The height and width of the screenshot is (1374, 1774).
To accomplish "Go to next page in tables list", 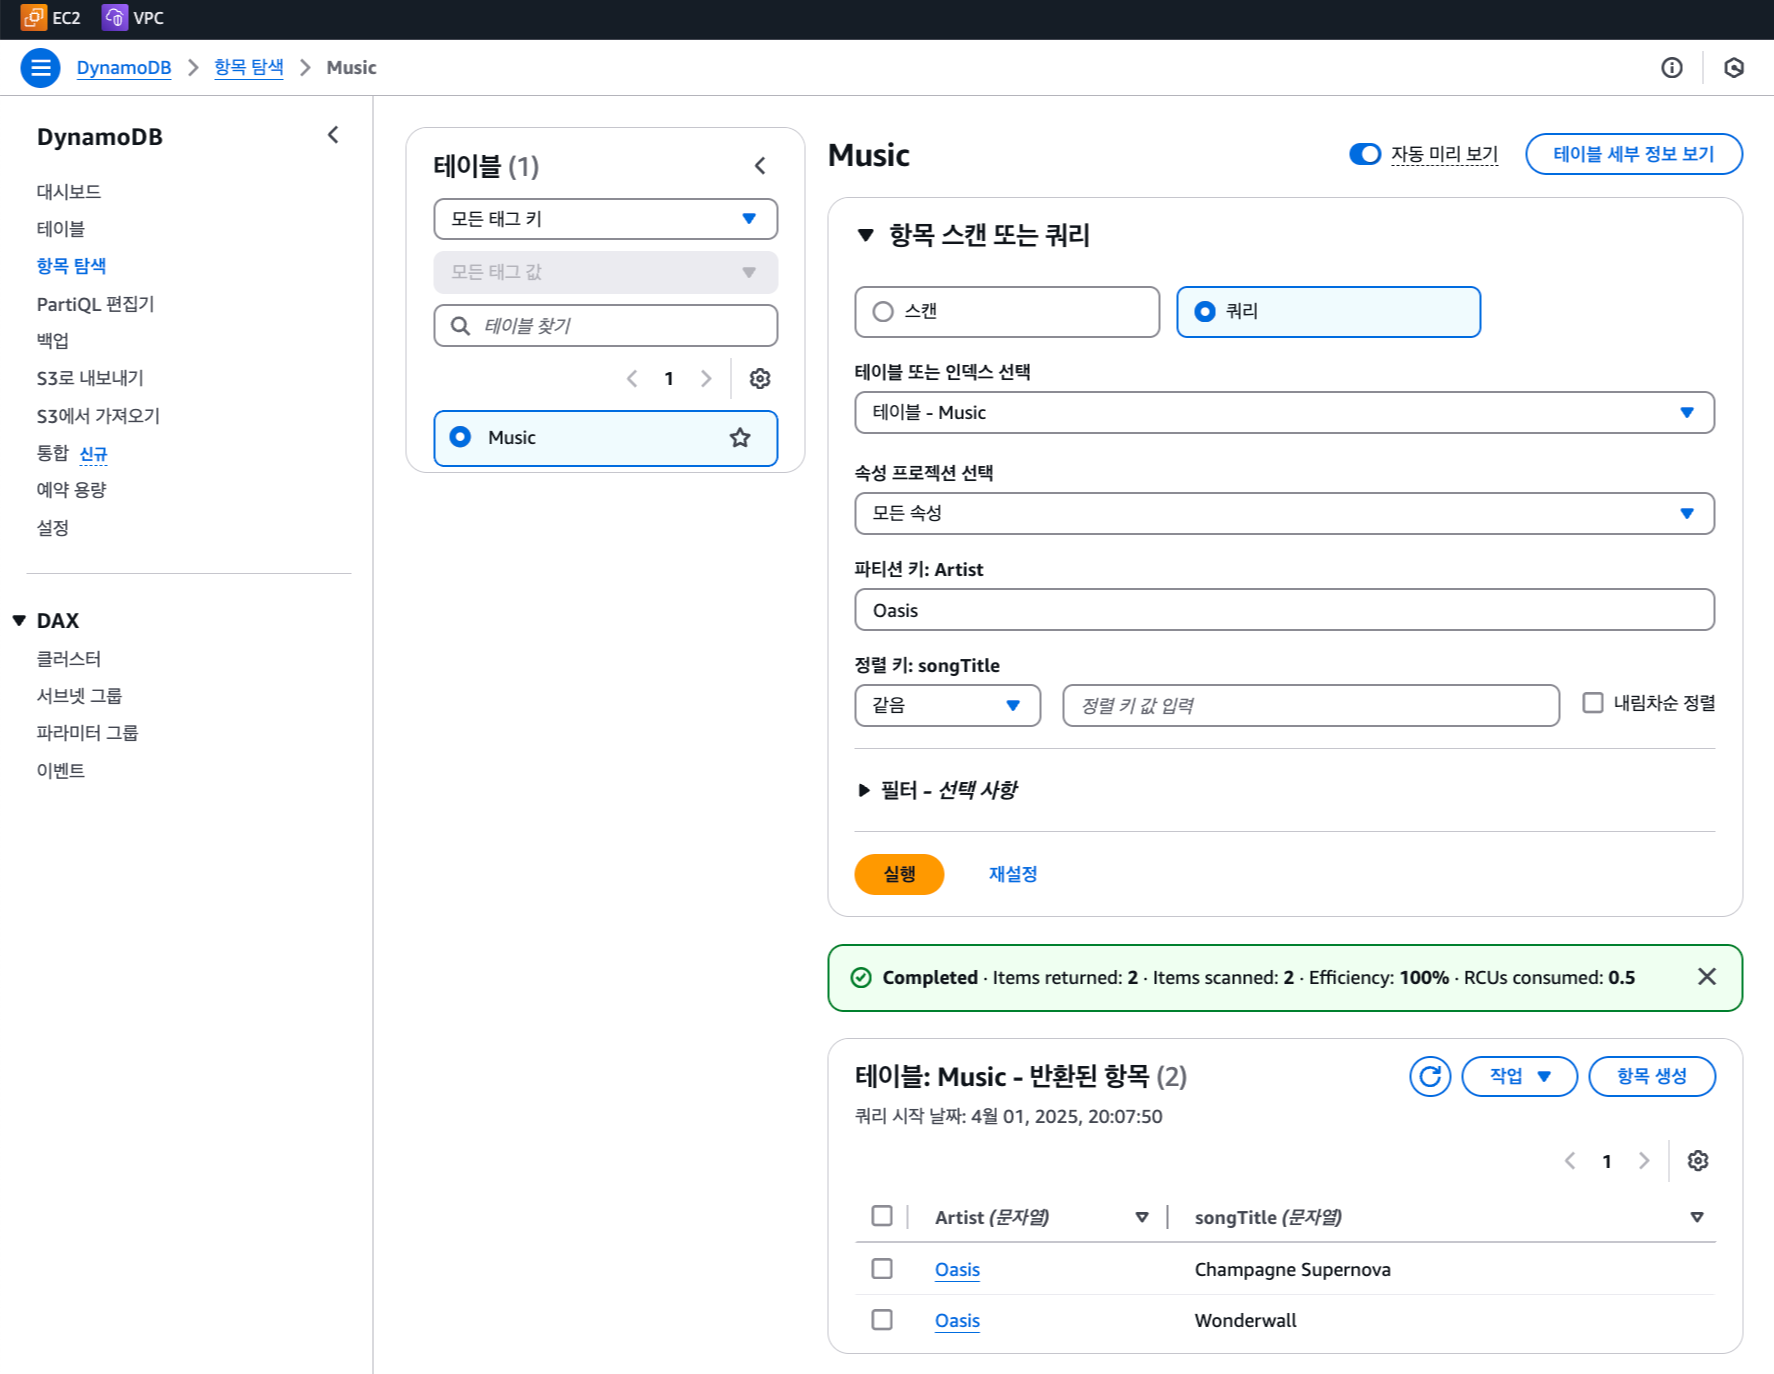I will pyautogui.click(x=706, y=379).
